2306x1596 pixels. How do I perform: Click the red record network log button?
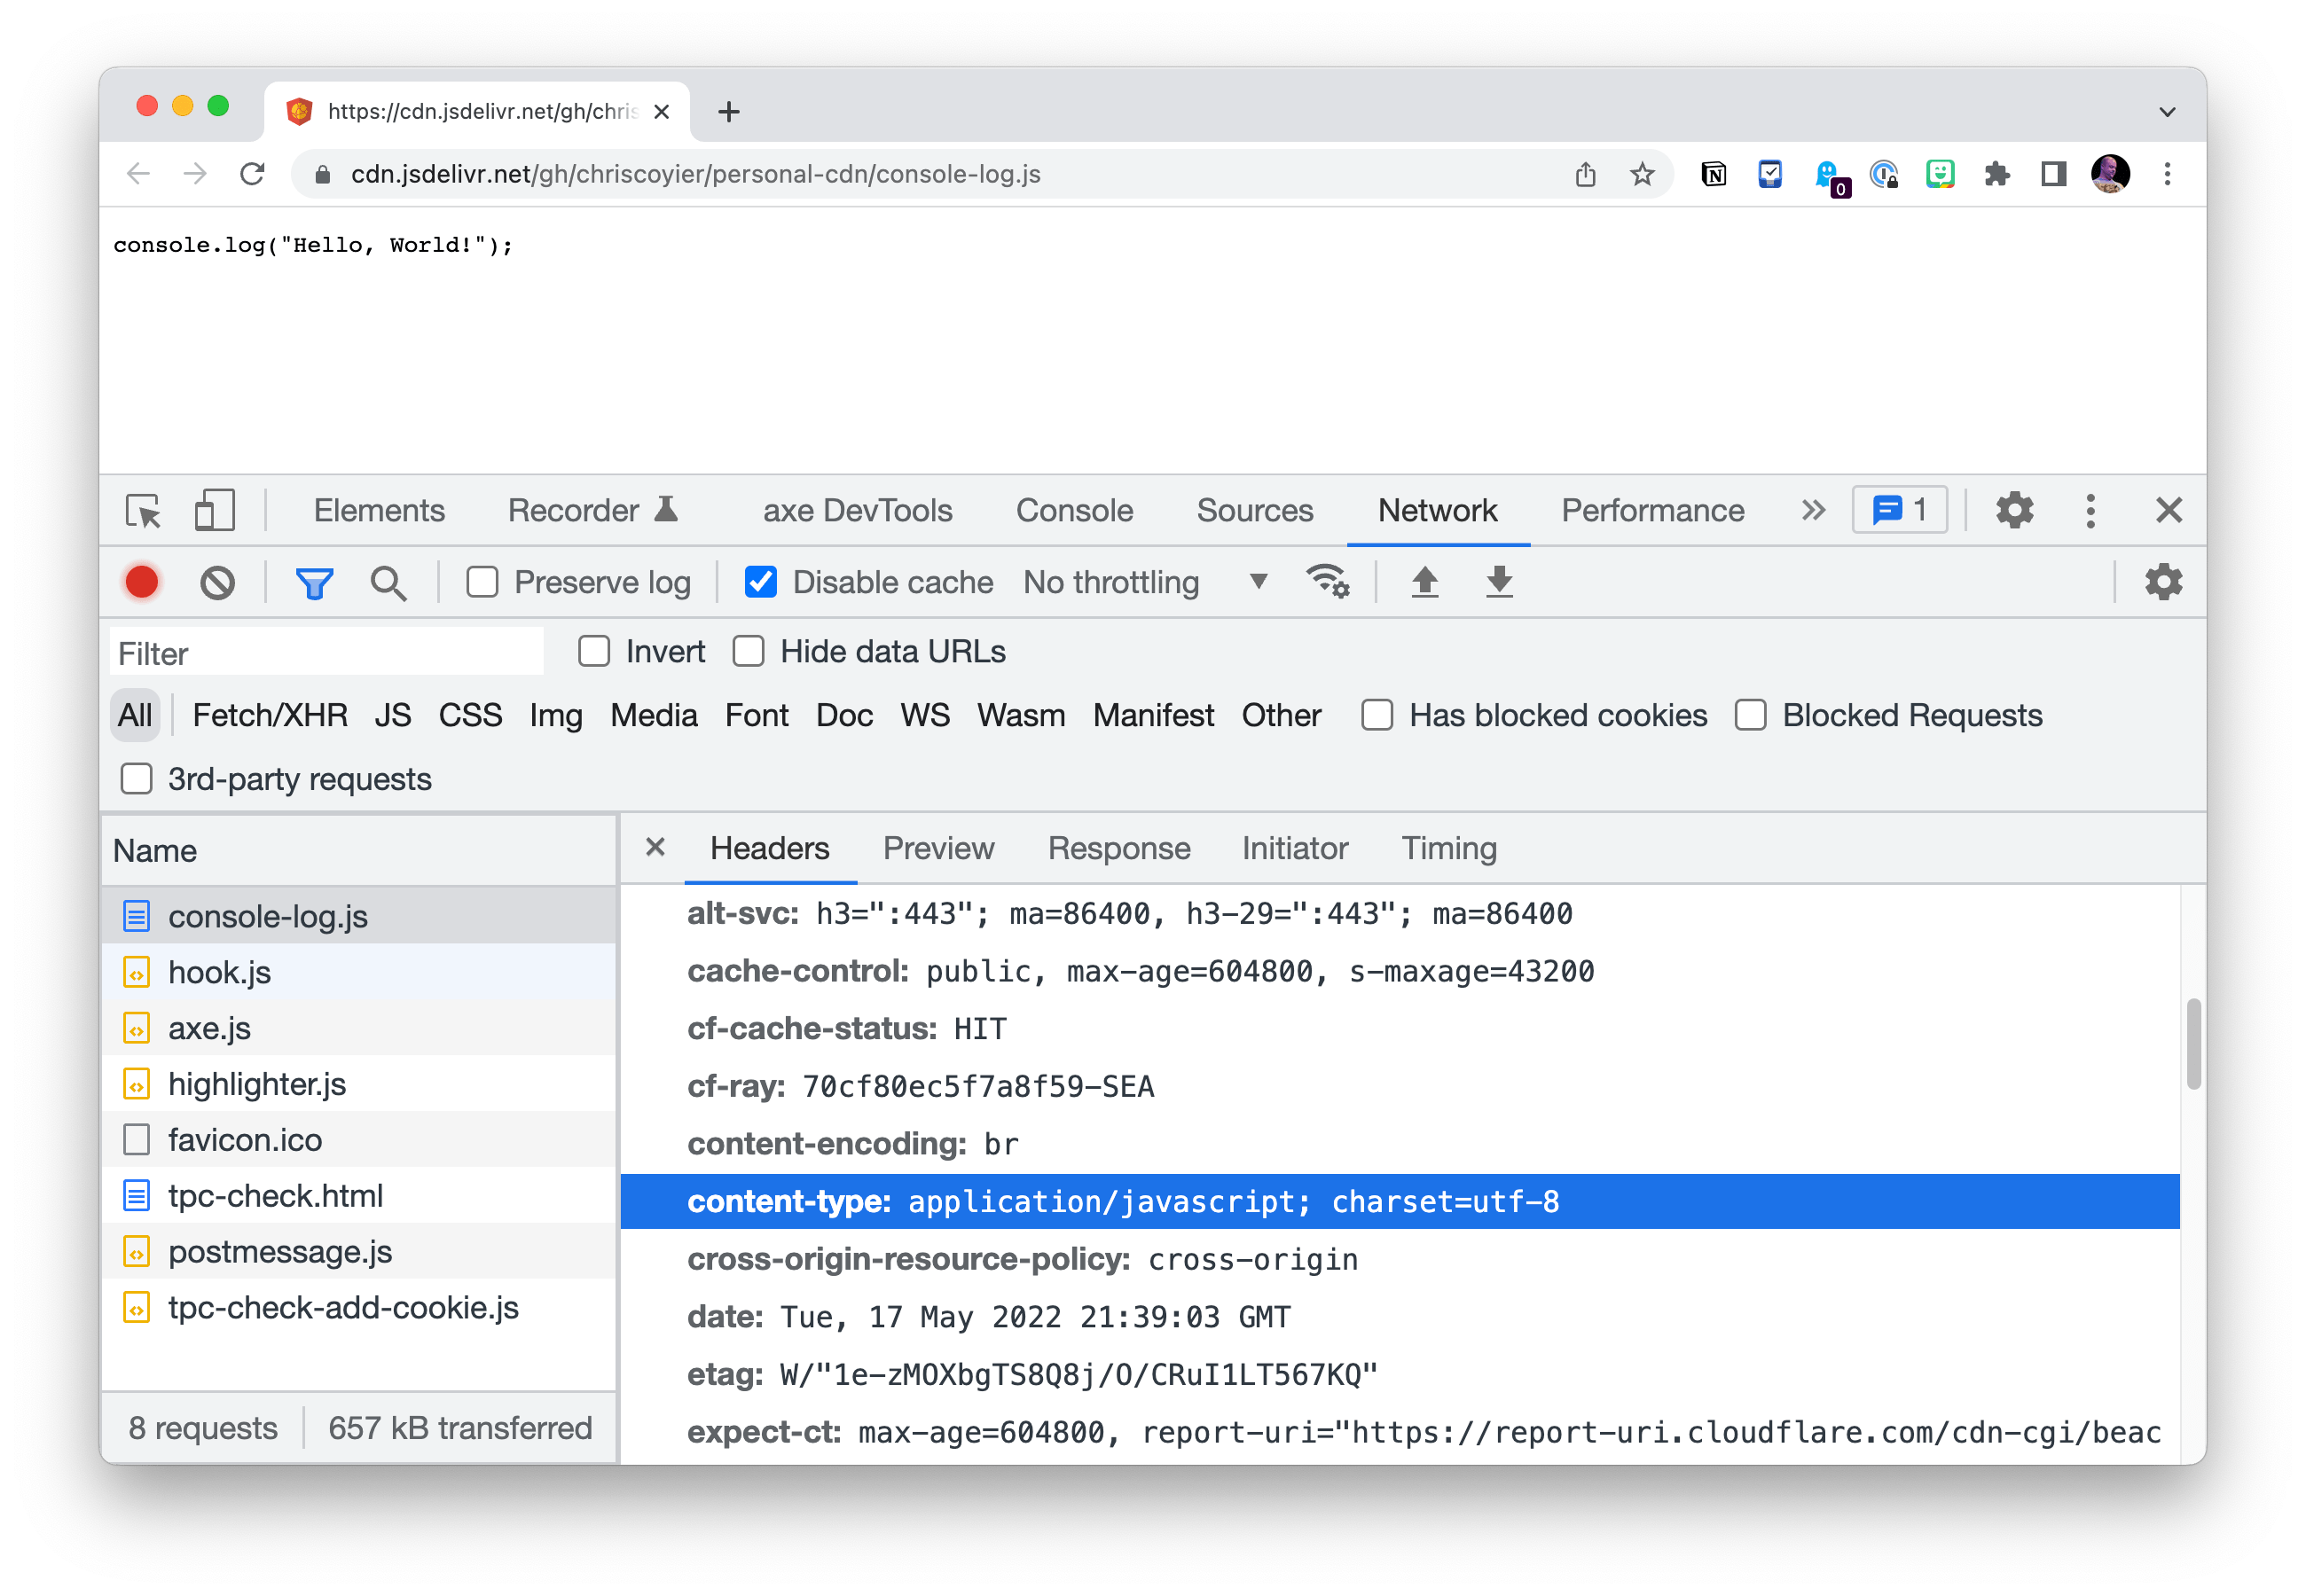coord(141,582)
